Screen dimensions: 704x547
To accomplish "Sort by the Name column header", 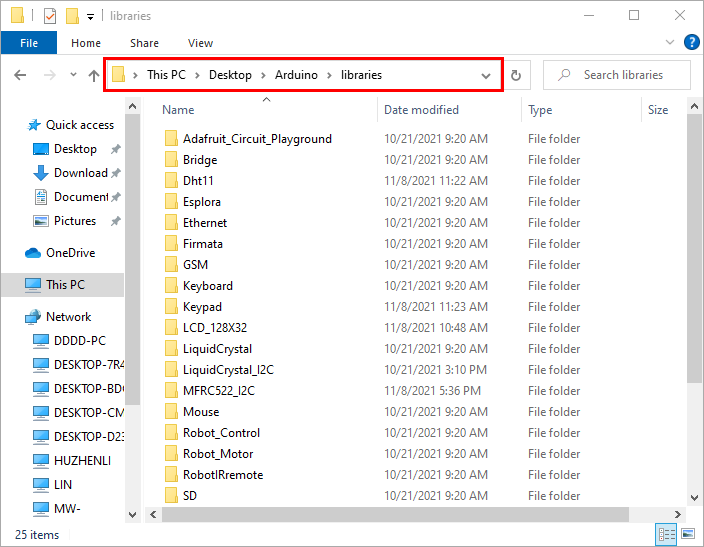I will click(x=178, y=110).
